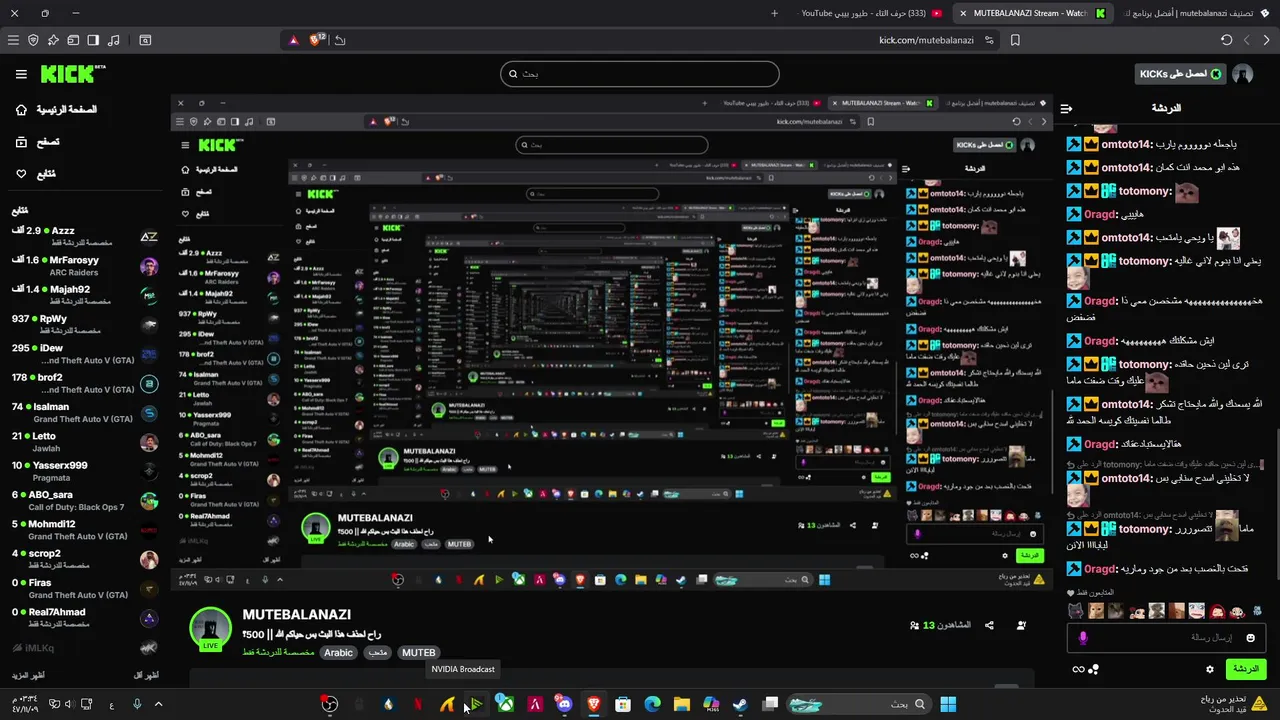Open the Brave browser menu icon

tap(13, 40)
